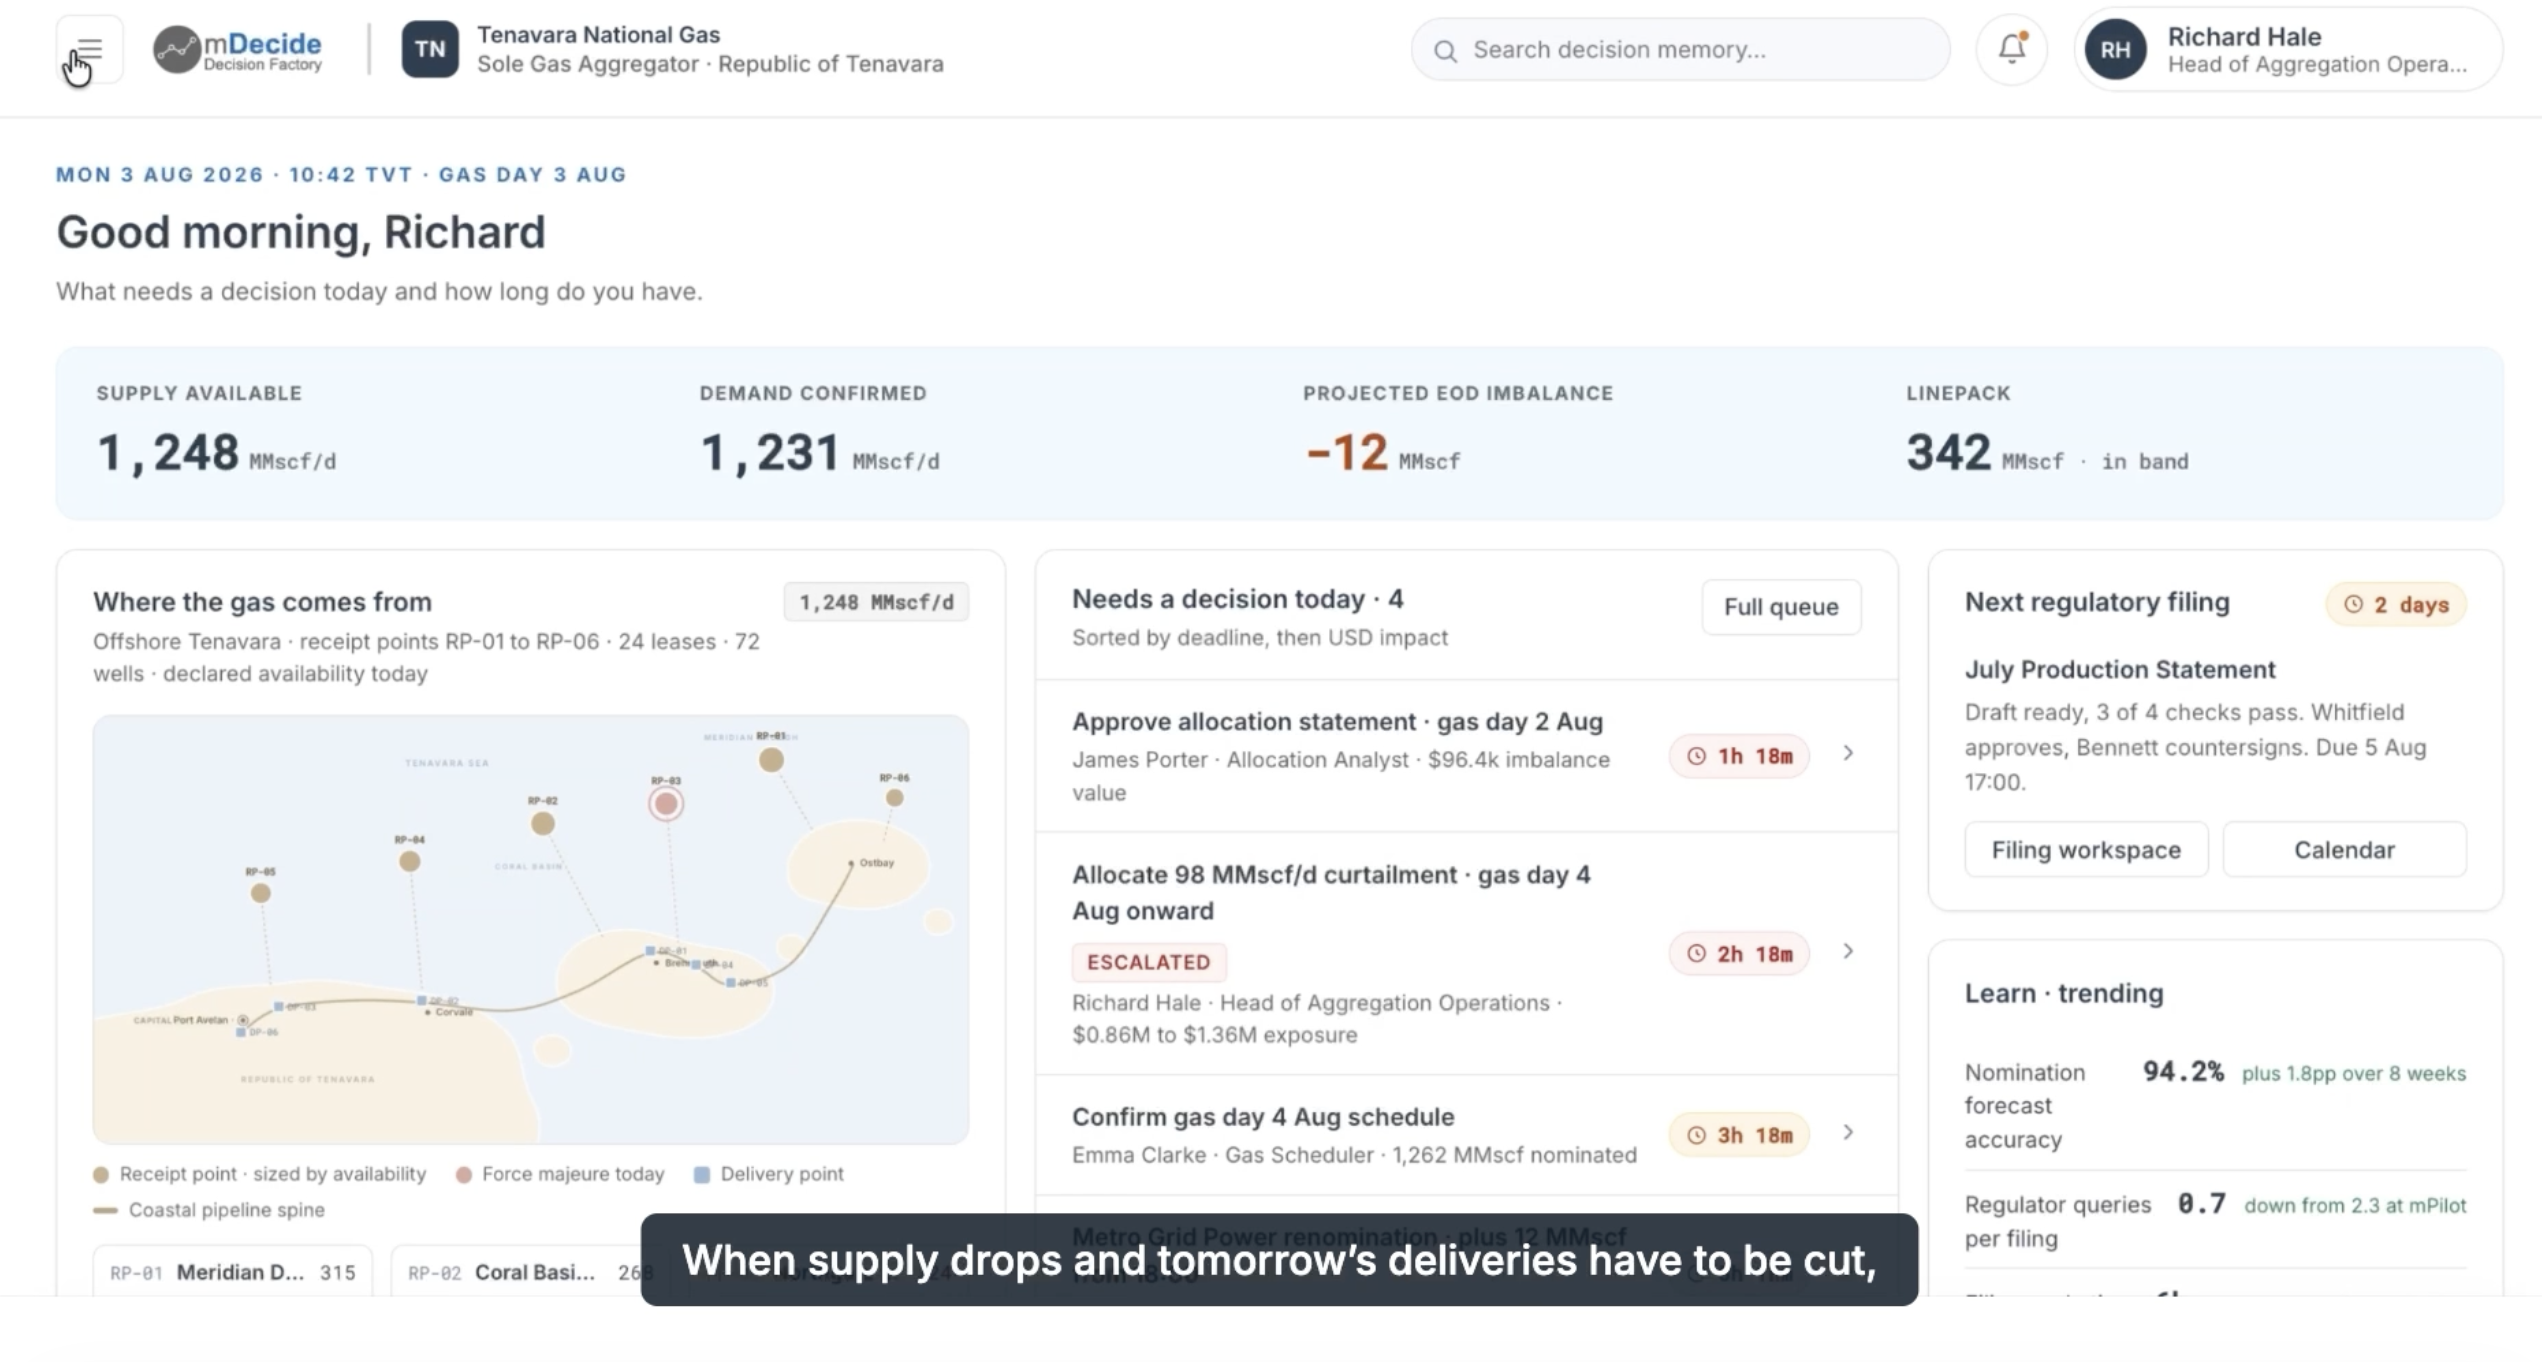2542x1362 pixels.
Task: Select the RP-02 receipt point on map
Action: coord(543,823)
